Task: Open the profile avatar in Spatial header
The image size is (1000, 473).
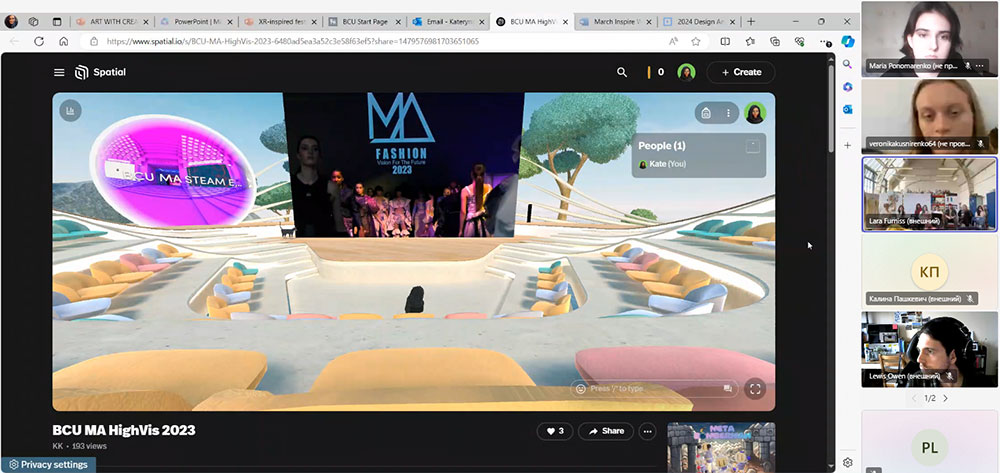Action: point(686,73)
